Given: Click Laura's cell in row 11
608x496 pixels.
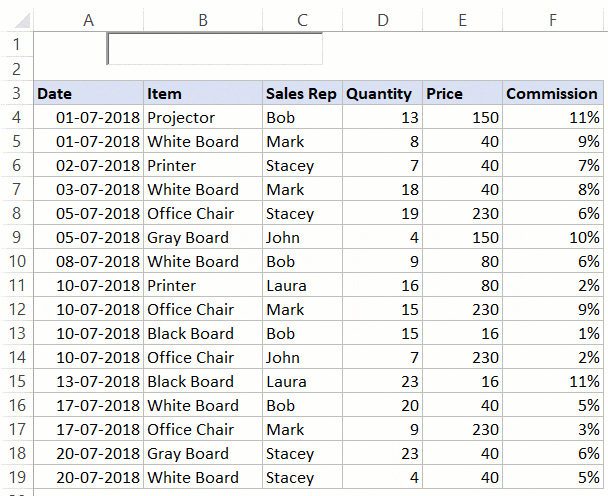Looking at the screenshot, I should point(302,285).
